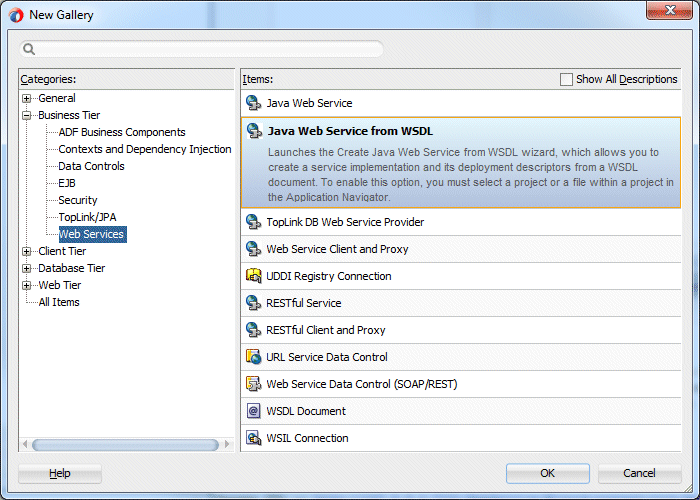Click the Categories scrollbar right arrow
700x500 pixels.
point(227,444)
